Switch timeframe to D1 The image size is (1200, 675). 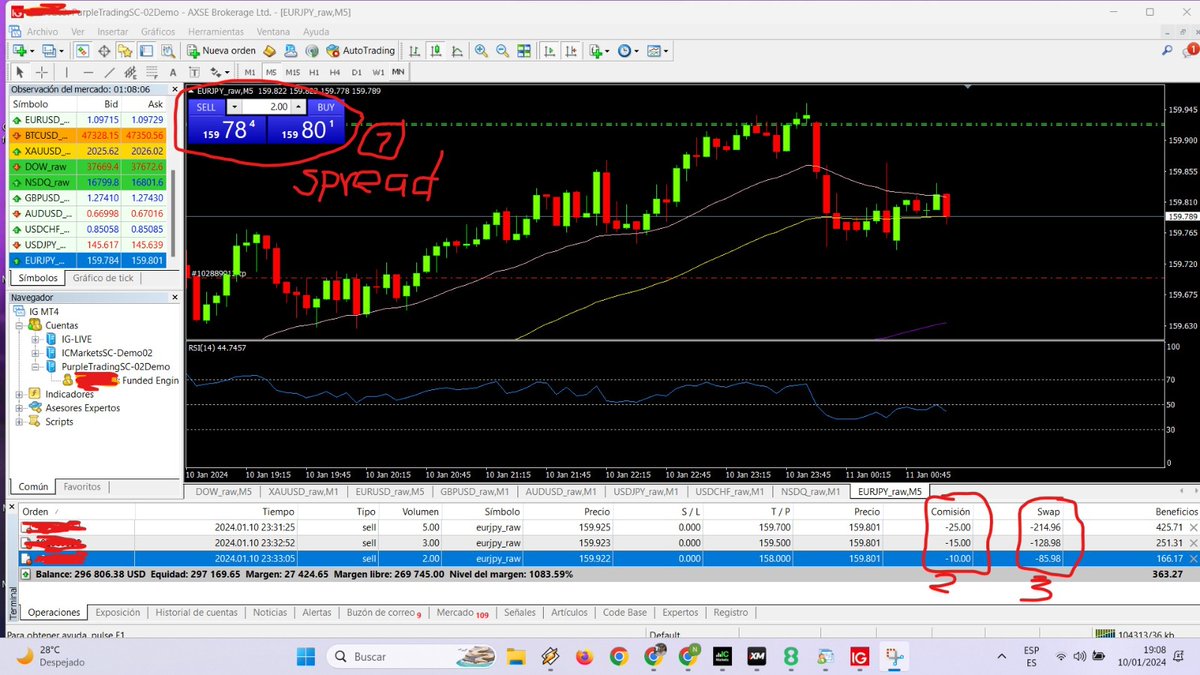357,72
